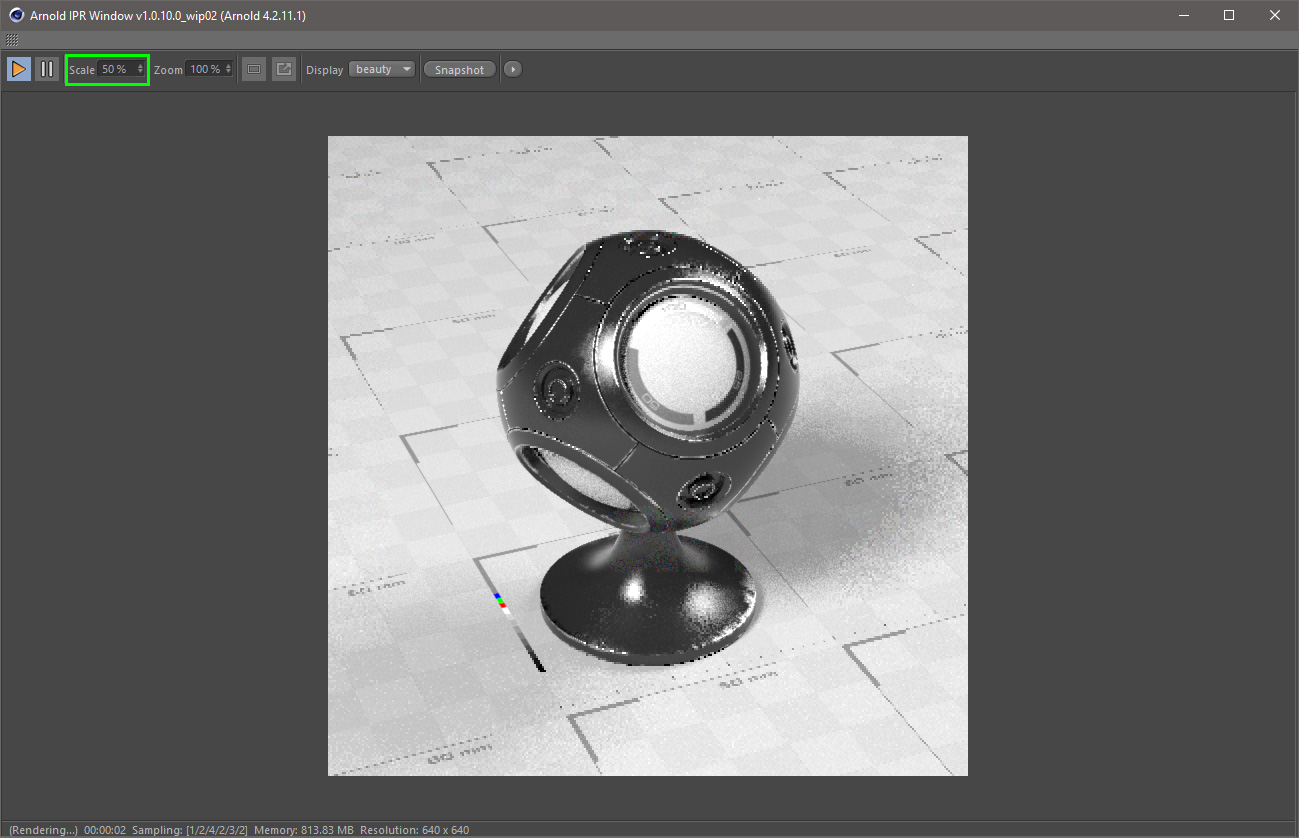1299x838 pixels.
Task: Click the Arnold IPR Window title text
Action: tap(168, 15)
